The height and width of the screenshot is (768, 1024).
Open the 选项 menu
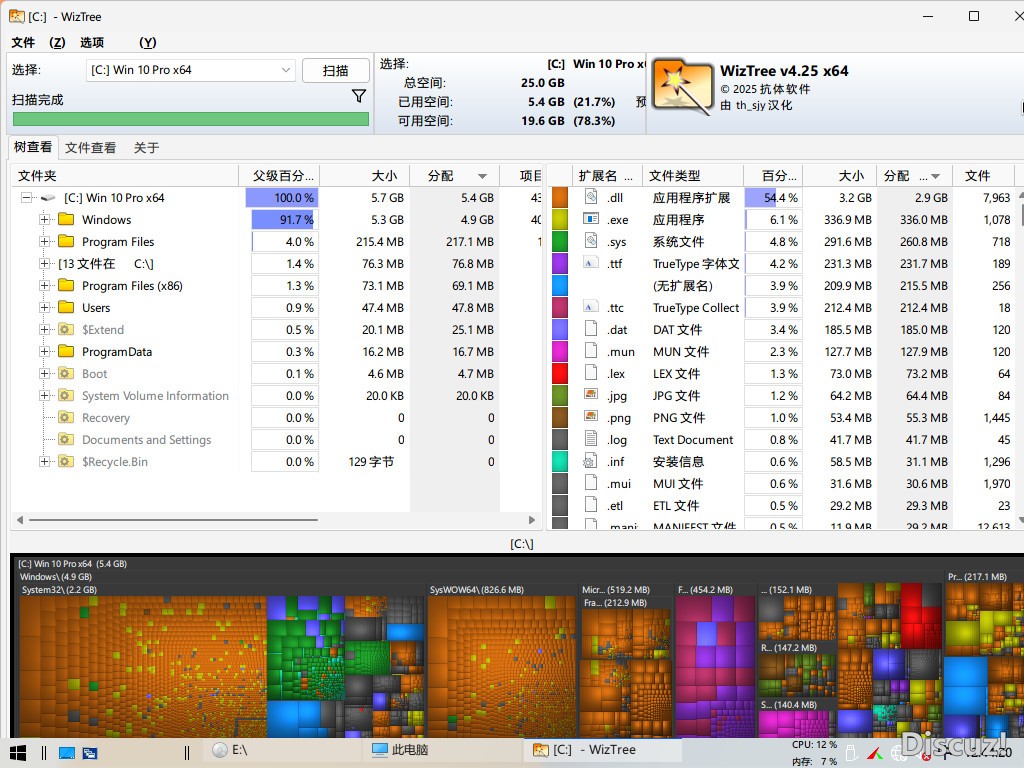(x=92, y=42)
